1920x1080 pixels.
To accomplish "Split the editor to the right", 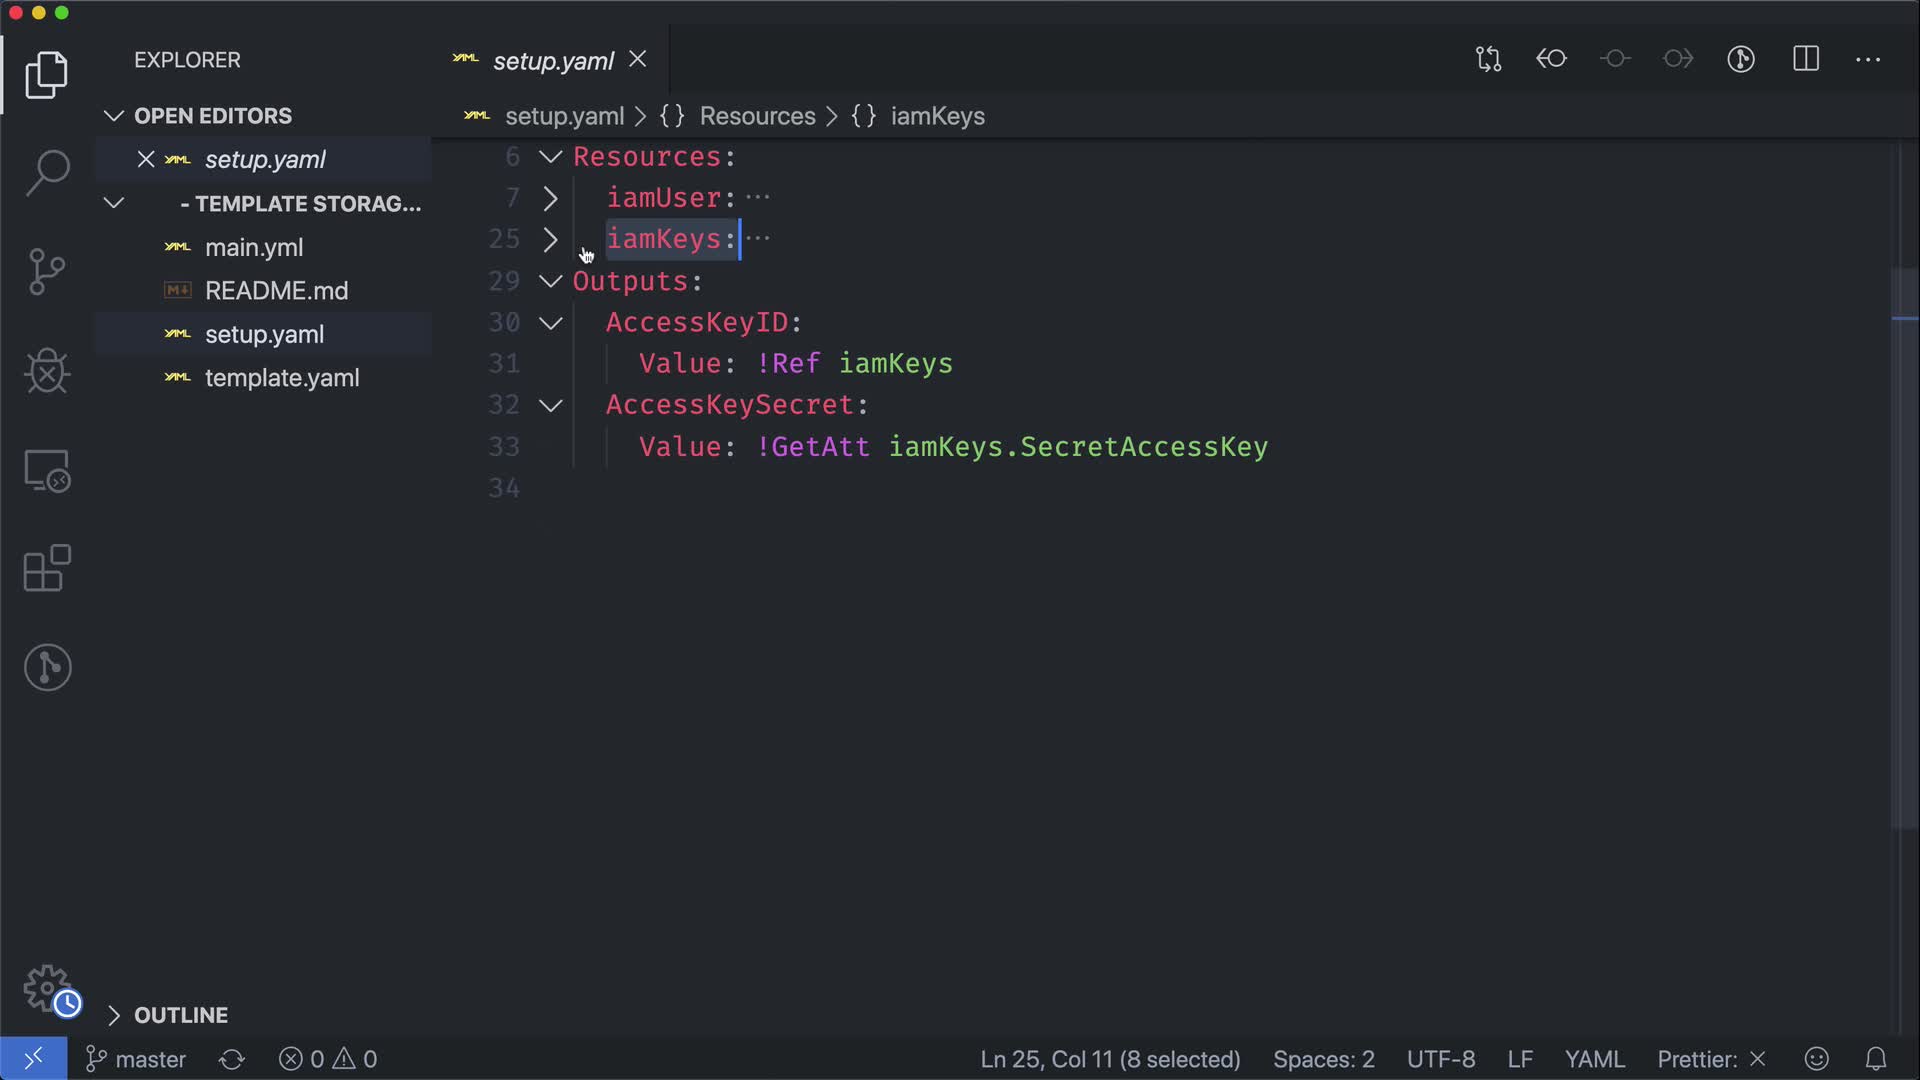I will pos(1806,59).
